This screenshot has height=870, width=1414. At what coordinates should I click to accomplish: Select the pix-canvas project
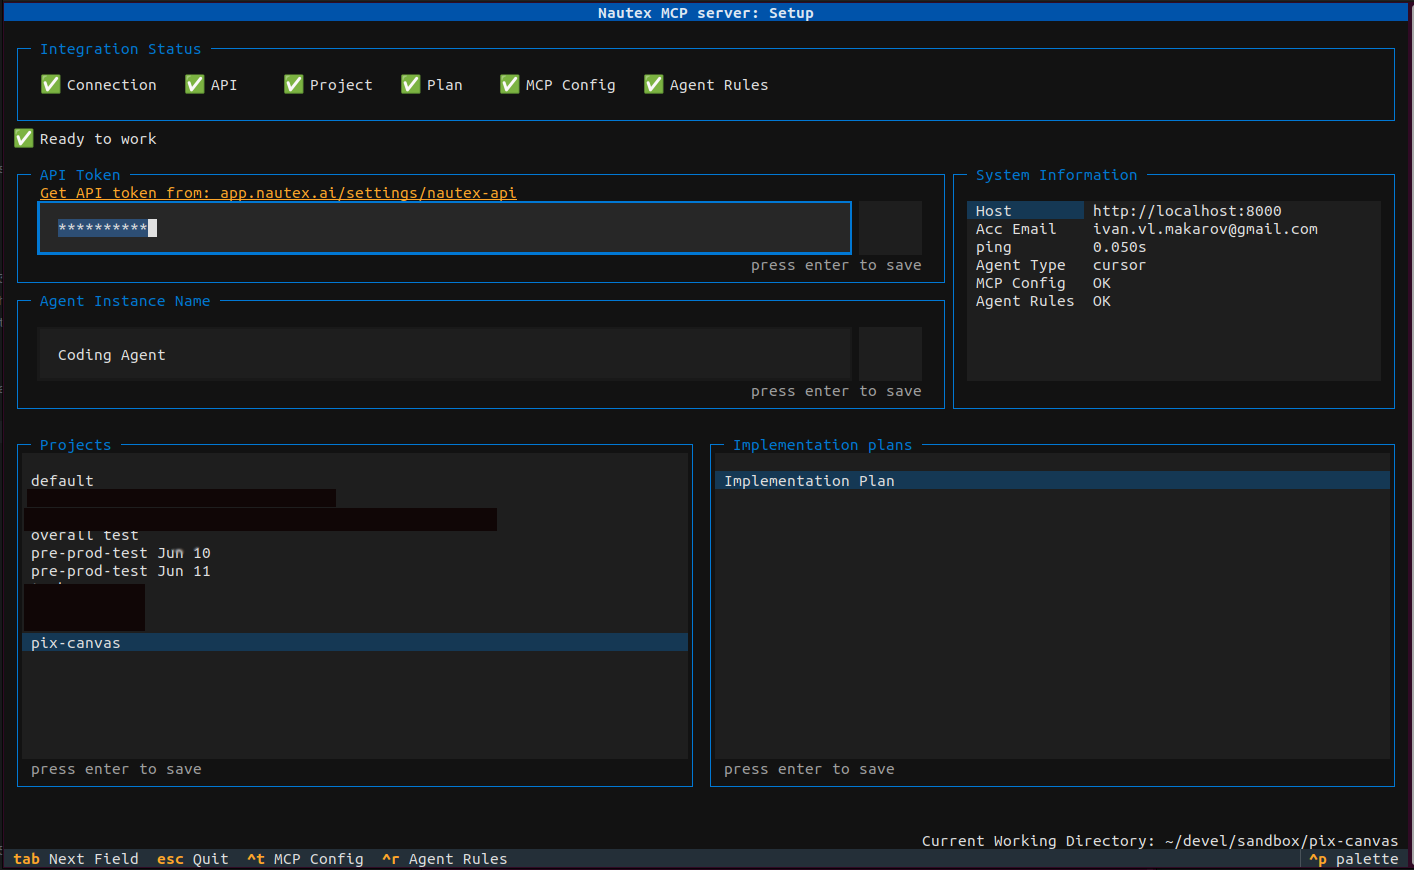click(x=76, y=643)
